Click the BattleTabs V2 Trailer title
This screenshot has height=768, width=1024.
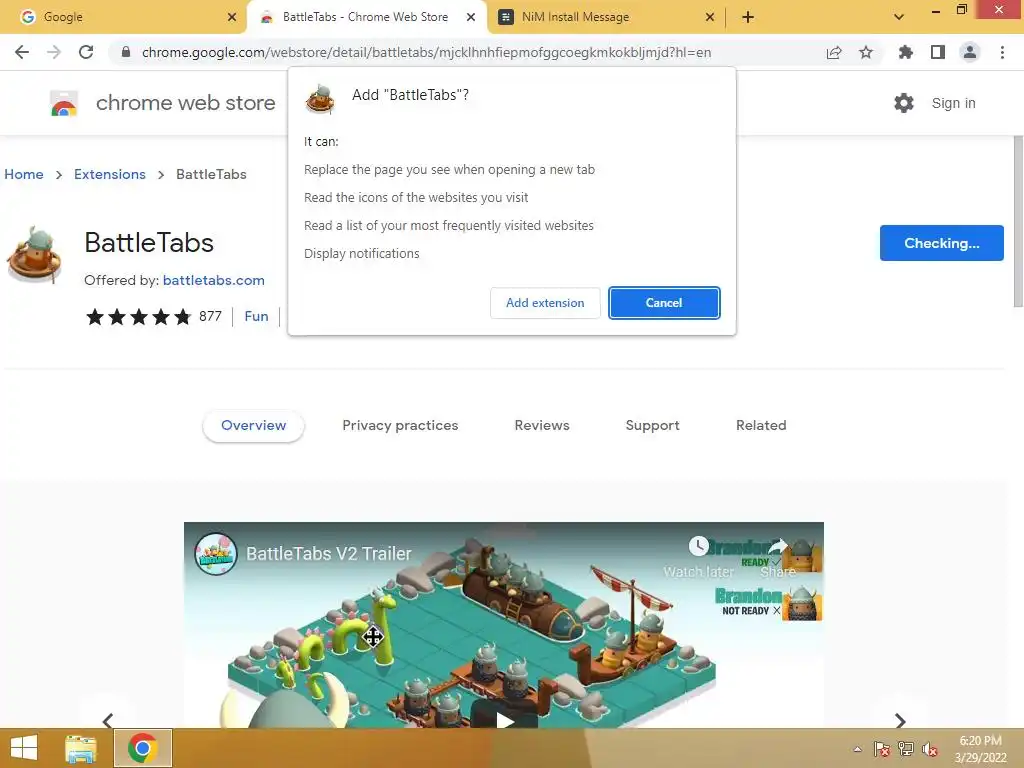click(x=328, y=554)
